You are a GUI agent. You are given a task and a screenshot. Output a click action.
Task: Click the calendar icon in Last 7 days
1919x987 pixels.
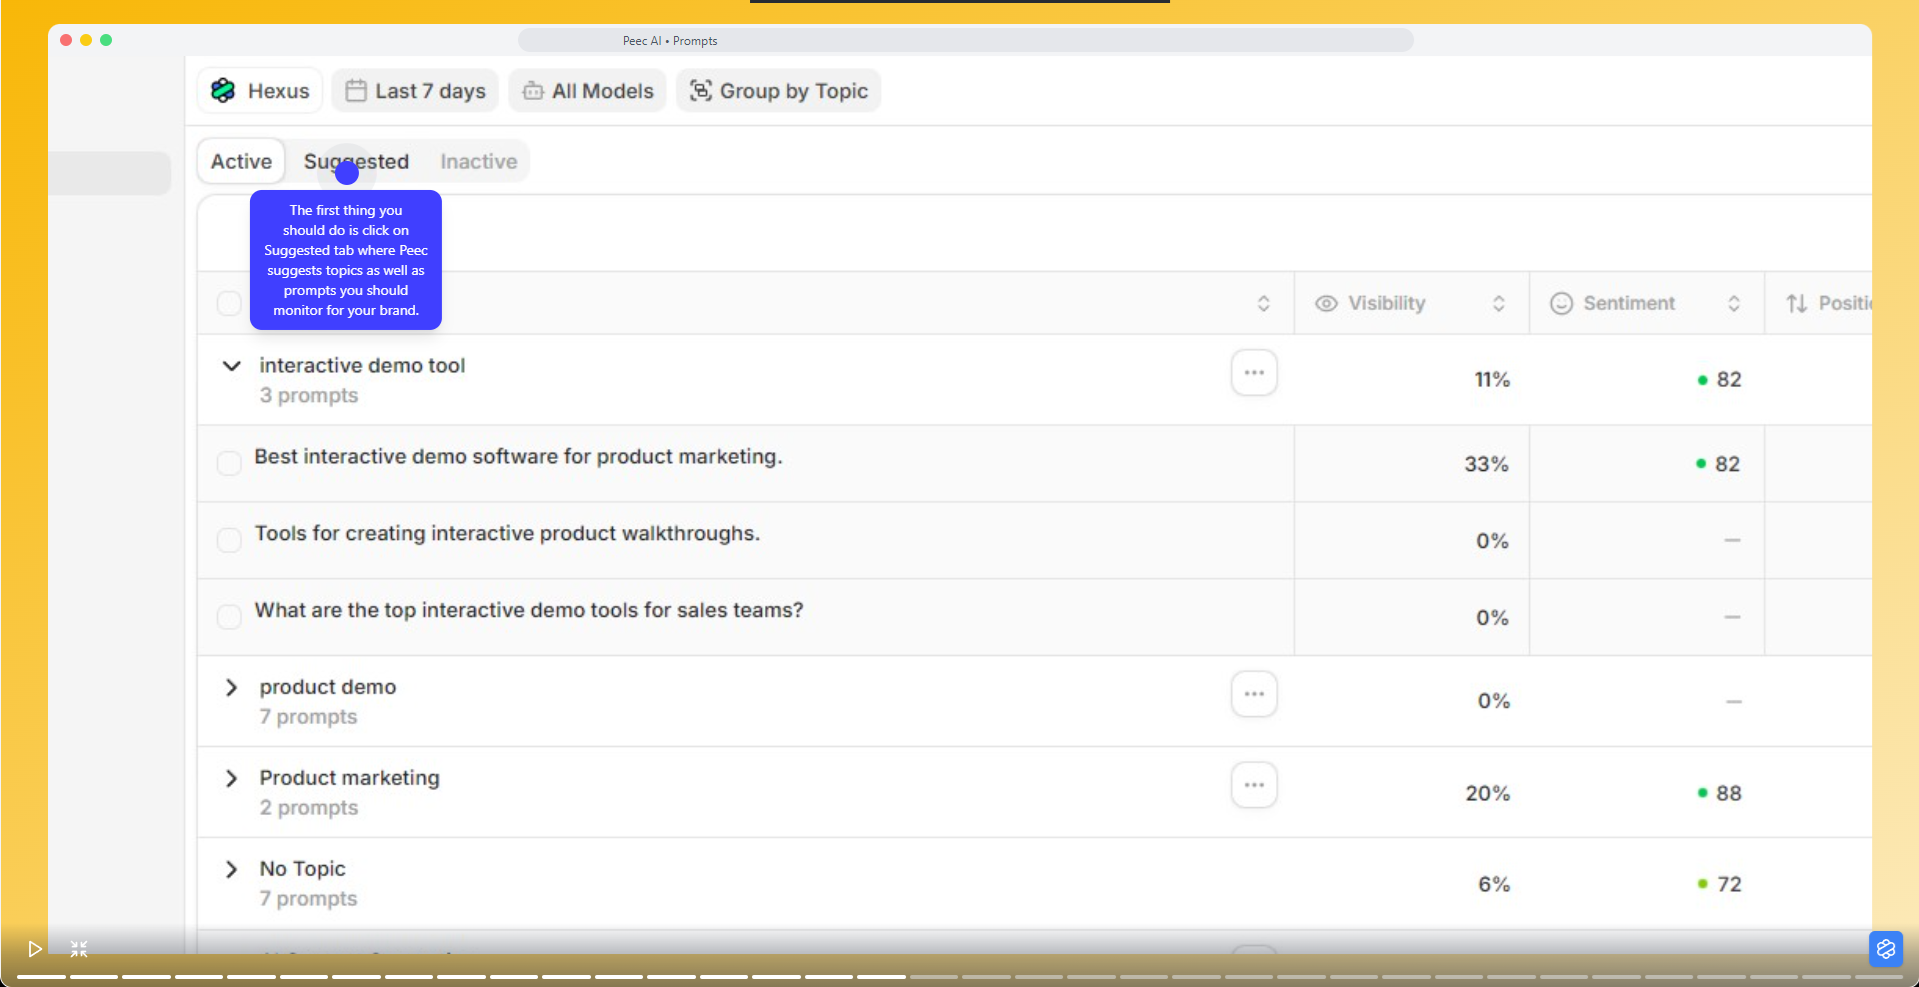point(356,91)
